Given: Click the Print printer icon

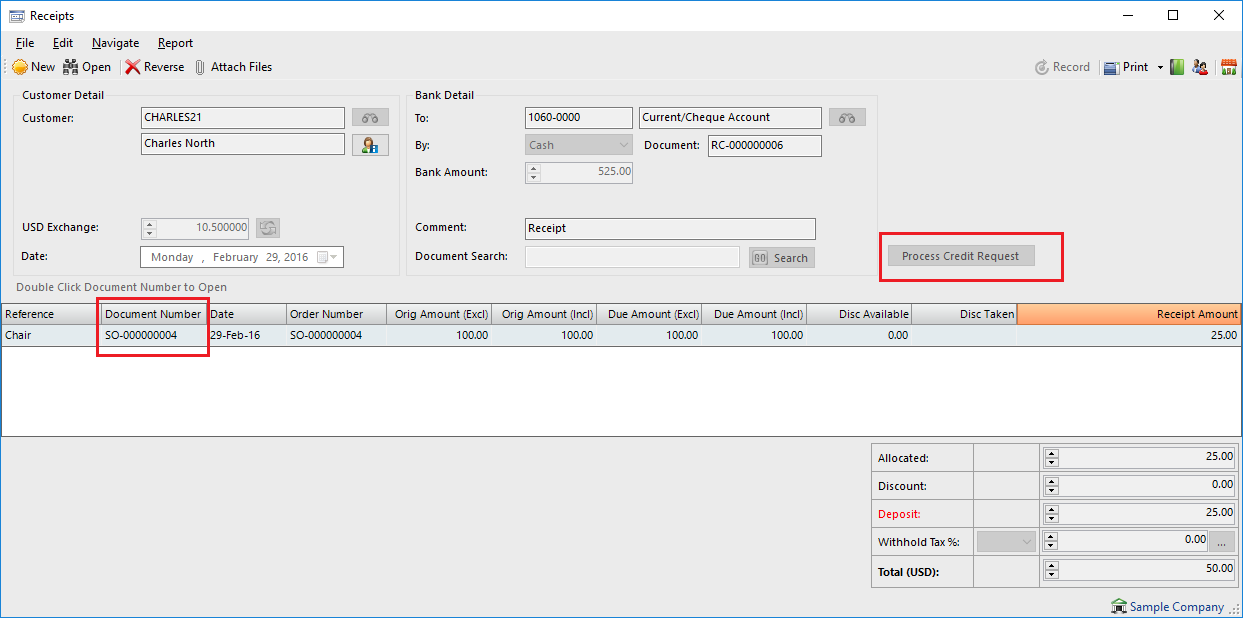Looking at the screenshot, I should 1111,67.
